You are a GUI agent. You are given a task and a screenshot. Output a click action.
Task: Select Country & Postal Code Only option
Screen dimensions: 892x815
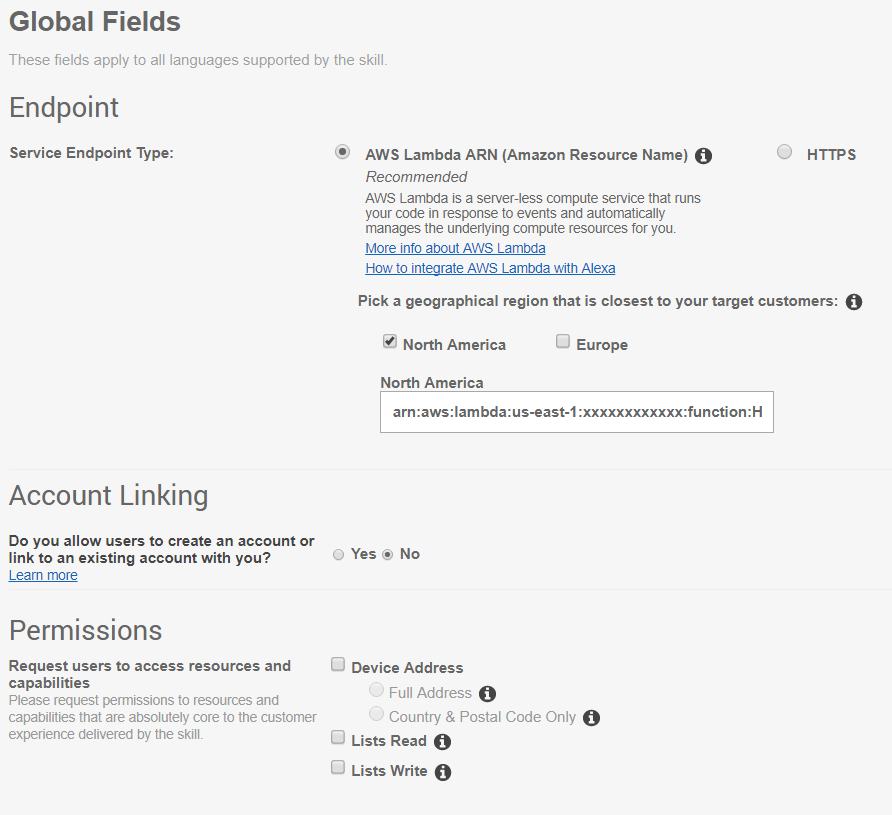[x=377, y=714]
